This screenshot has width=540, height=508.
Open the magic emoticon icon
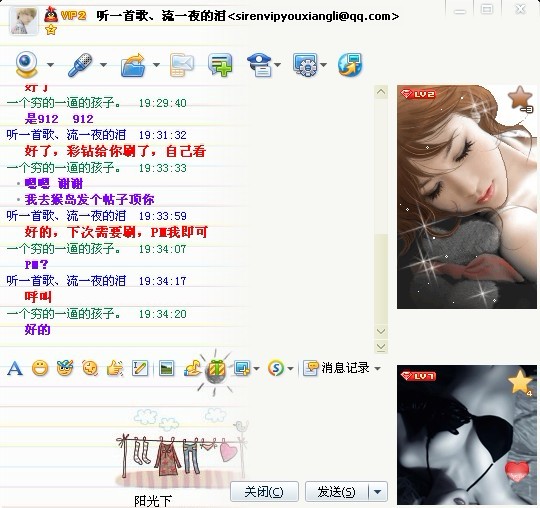tap(65, 368)
